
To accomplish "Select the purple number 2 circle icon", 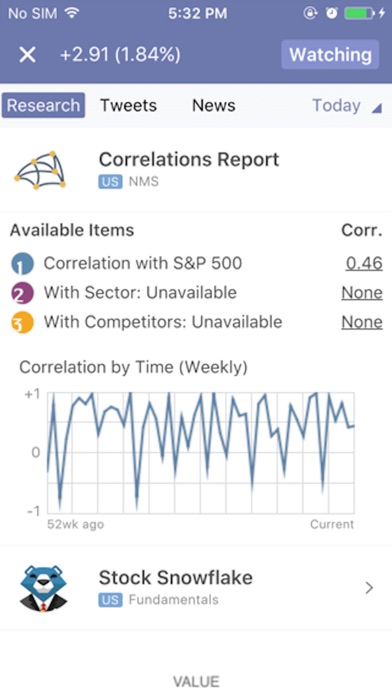I will pos(22,293).
